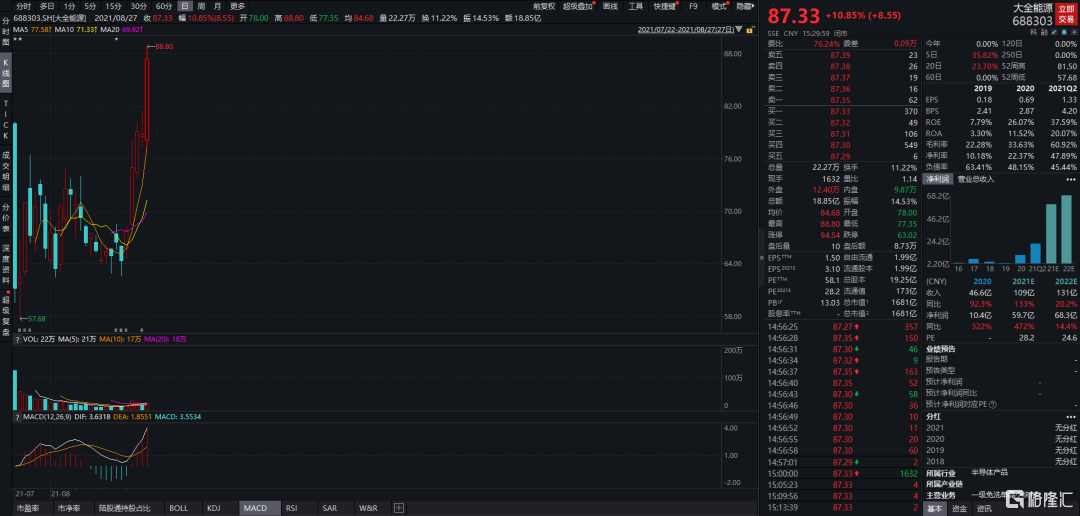
Task: Open the 分时图 vertical sidebar tab
Action: (6, 32)
